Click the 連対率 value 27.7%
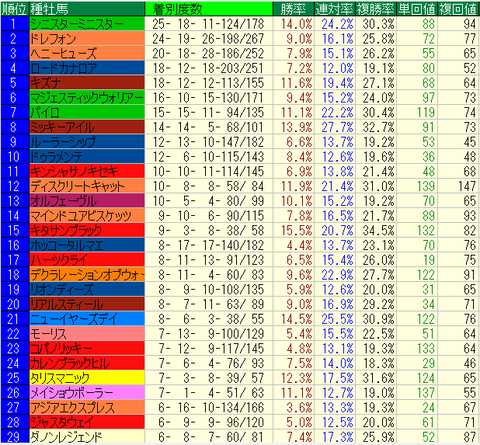 click(x=334, y=127)
